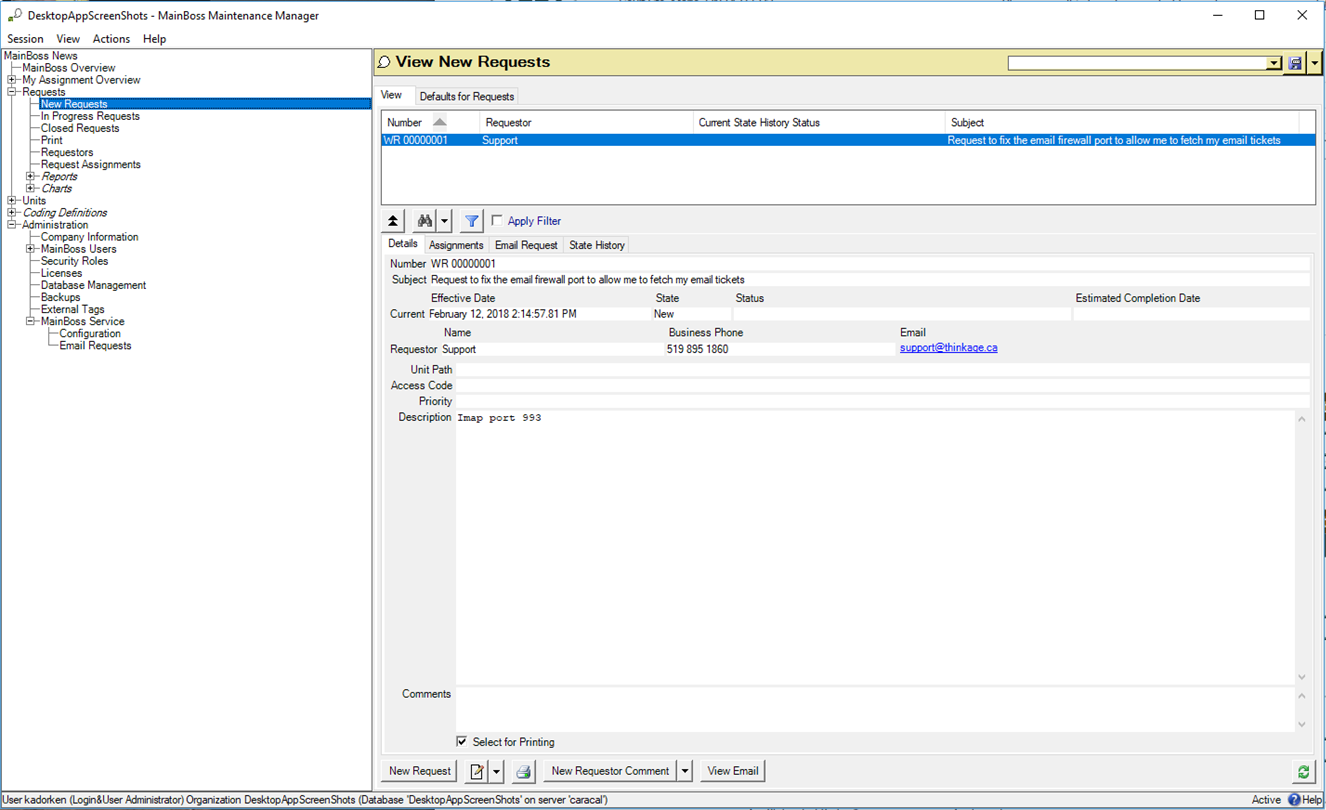Open the support@thinkage.ca email link

click(948, 348)
